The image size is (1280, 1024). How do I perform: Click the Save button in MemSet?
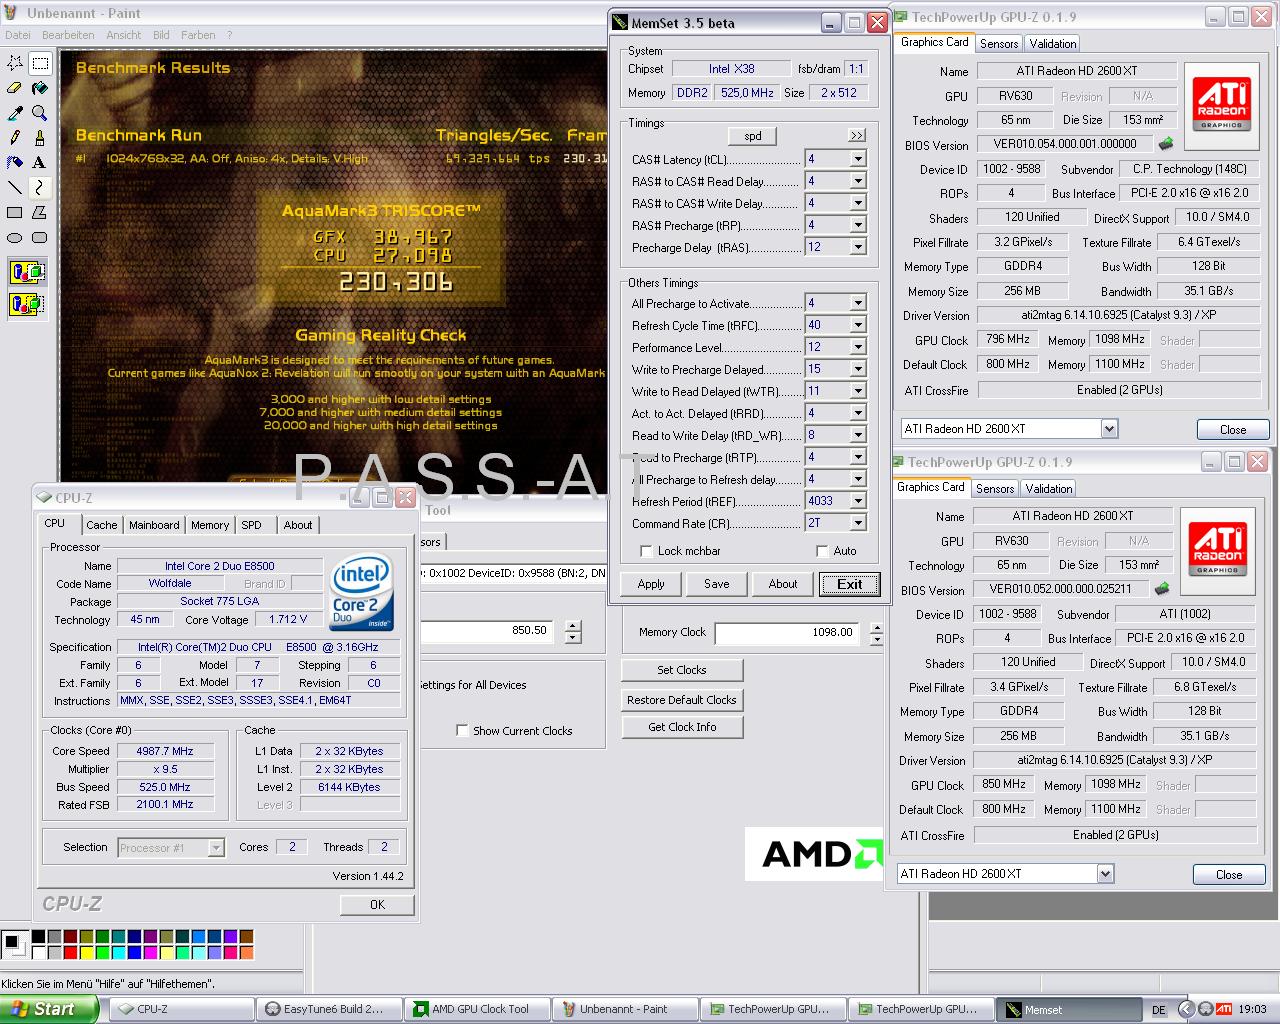(717, 584)
